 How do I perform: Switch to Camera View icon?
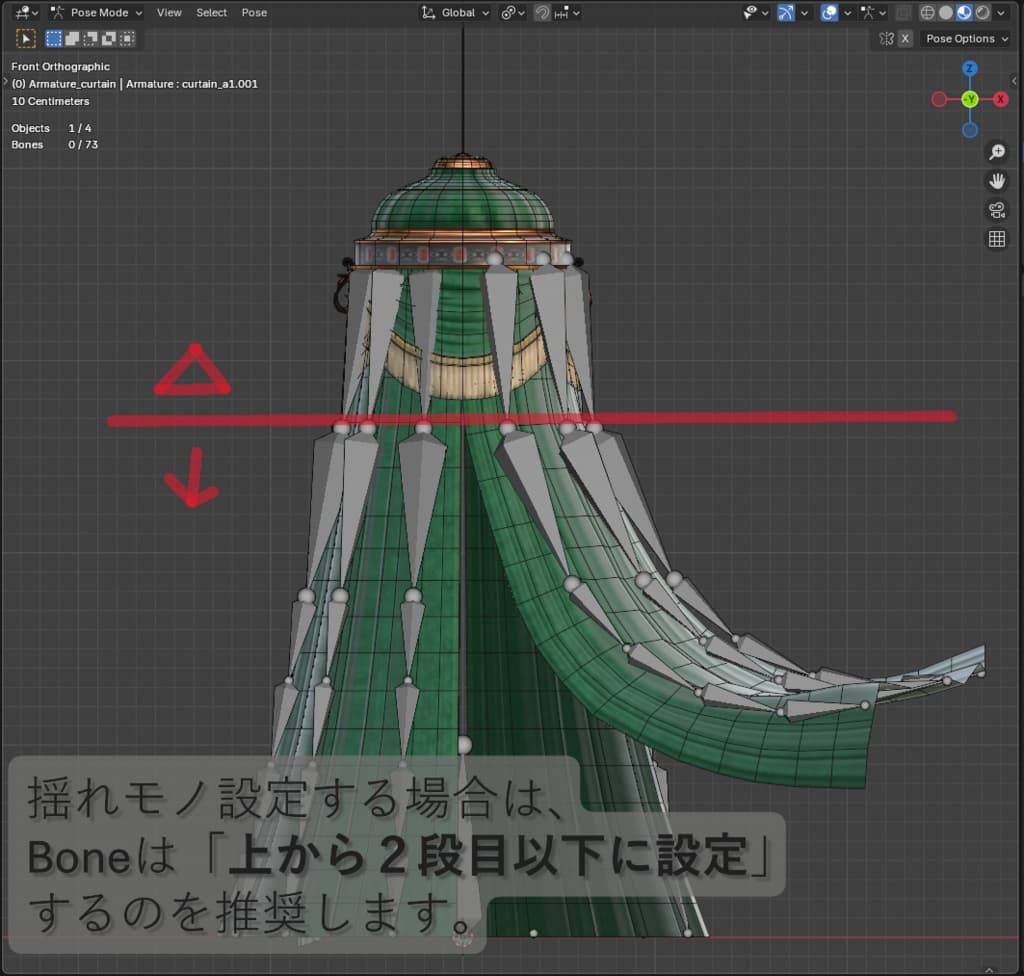coord(997,210)
